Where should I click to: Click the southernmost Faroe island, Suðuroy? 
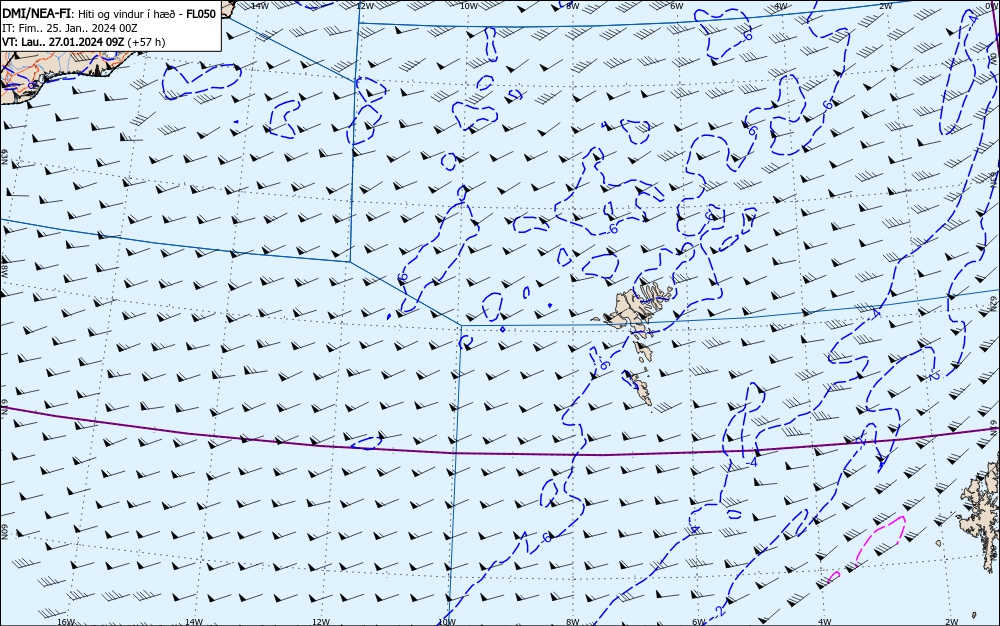tap(640, 388)
